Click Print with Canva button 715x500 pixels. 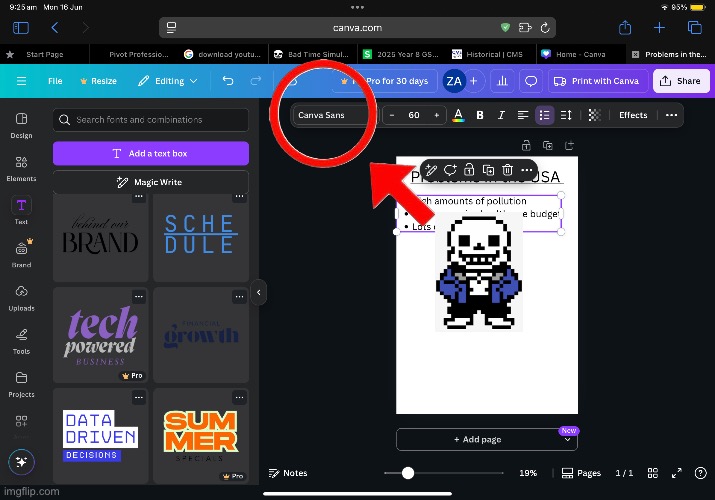(597, 81)
